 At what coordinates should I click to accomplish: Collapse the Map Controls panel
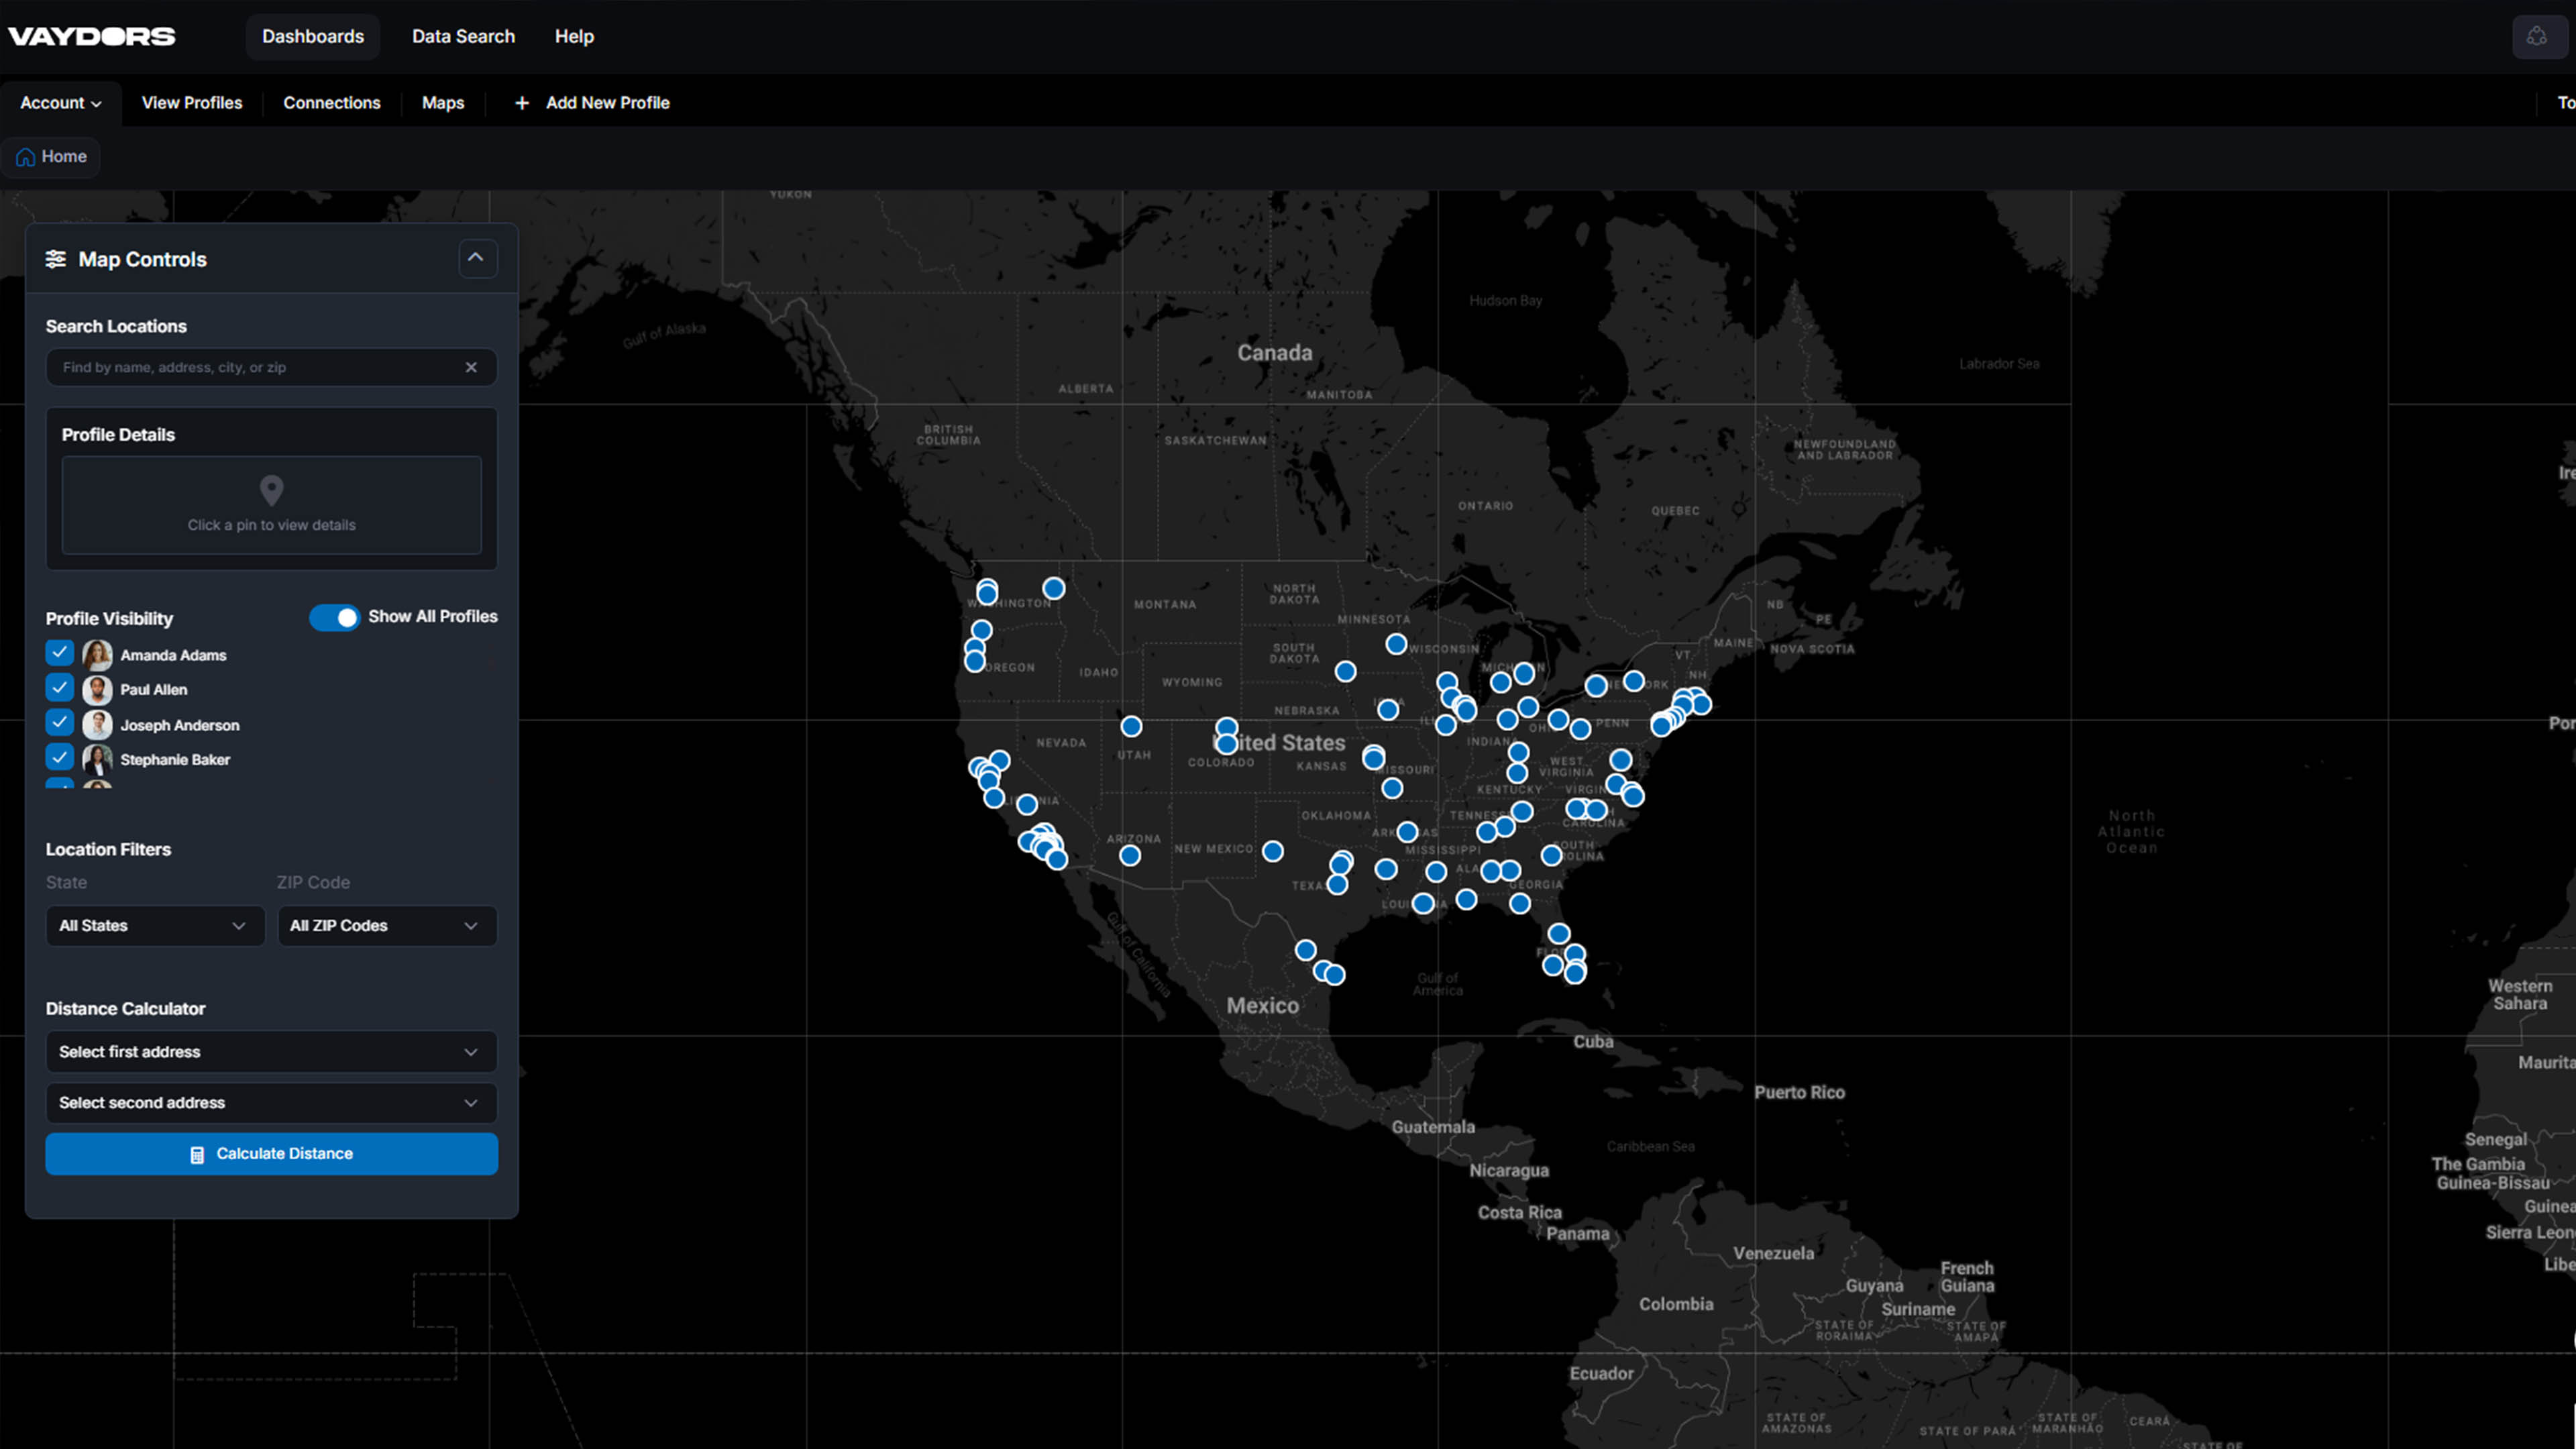pos(477,259)
